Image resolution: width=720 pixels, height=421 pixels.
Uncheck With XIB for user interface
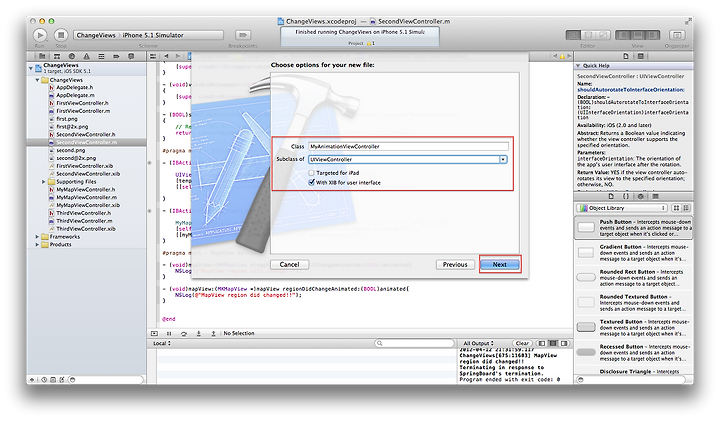click(312, 182)
